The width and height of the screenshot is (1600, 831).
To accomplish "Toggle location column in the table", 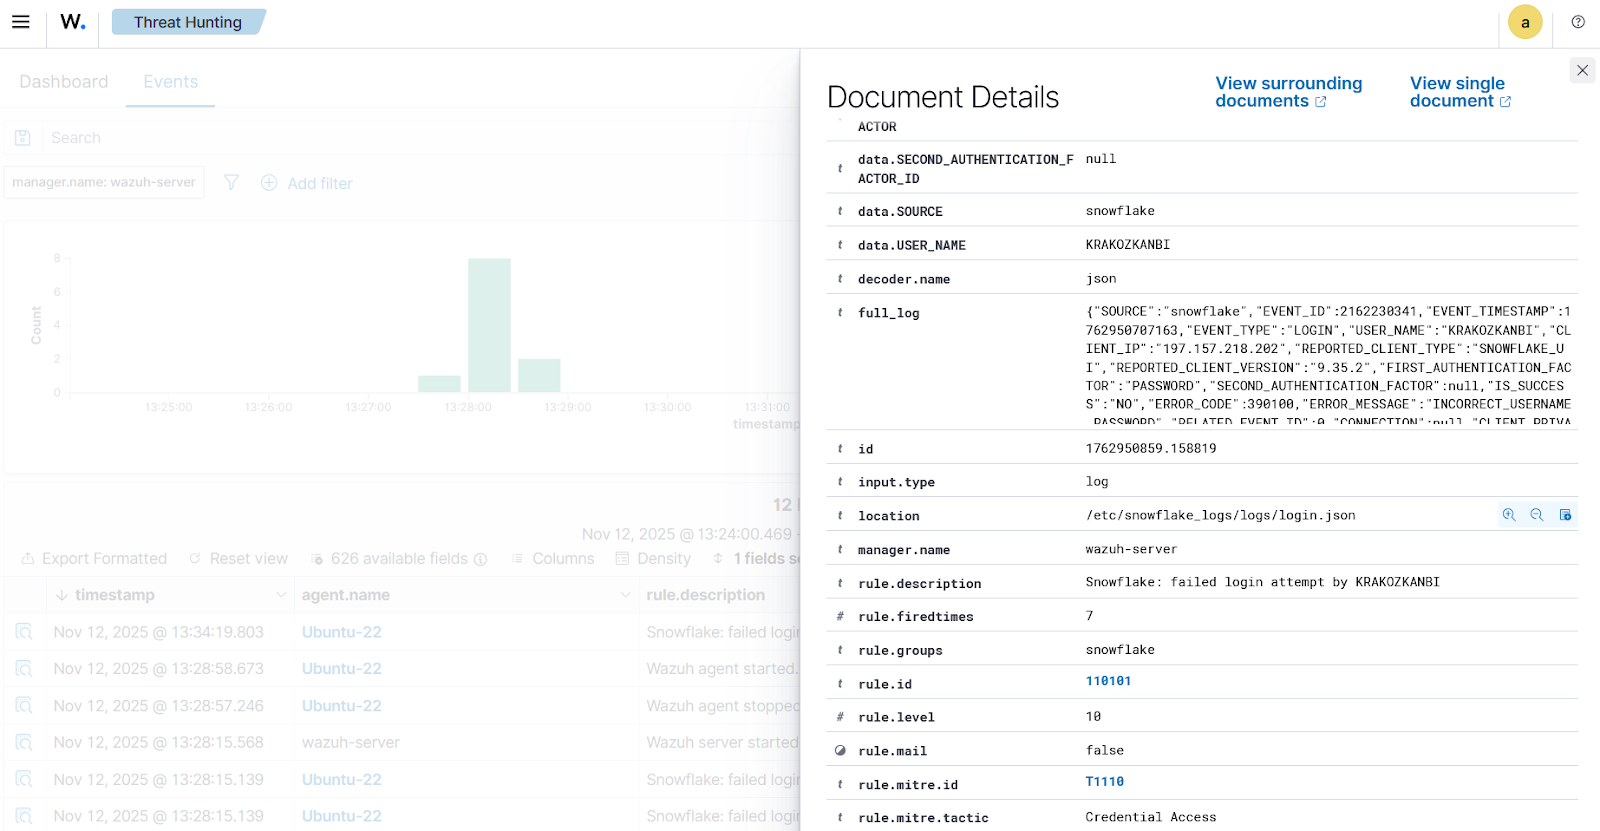I will click(1565, 515).
